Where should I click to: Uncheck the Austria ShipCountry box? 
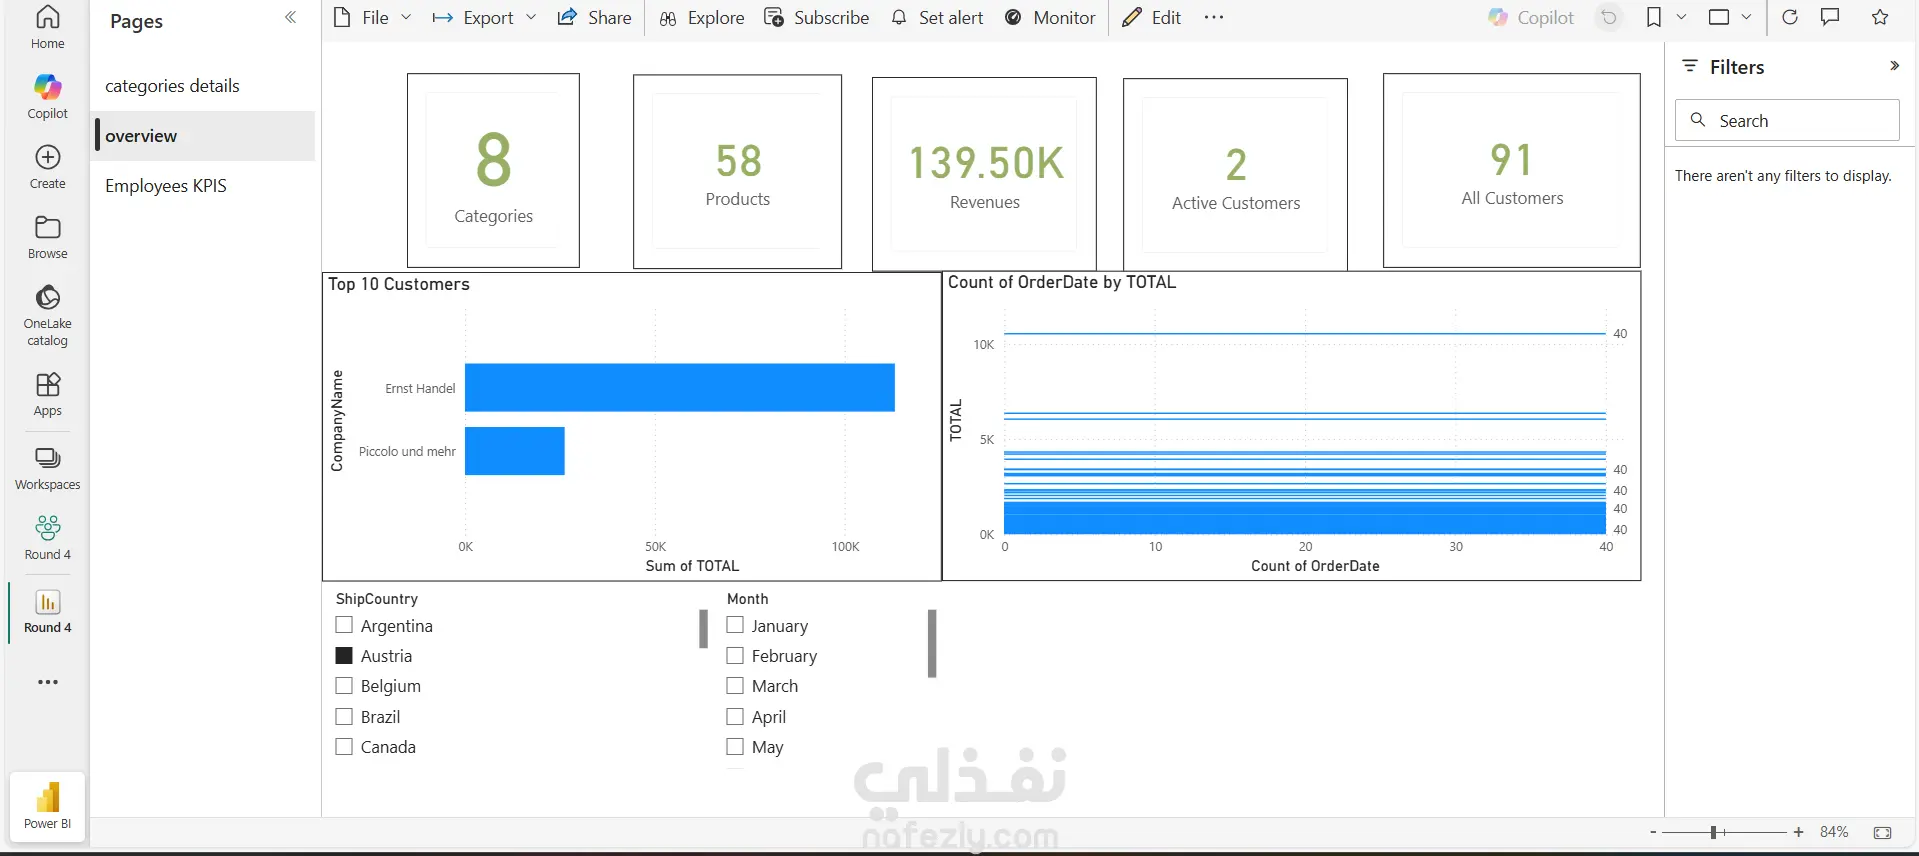coord(344,655)
